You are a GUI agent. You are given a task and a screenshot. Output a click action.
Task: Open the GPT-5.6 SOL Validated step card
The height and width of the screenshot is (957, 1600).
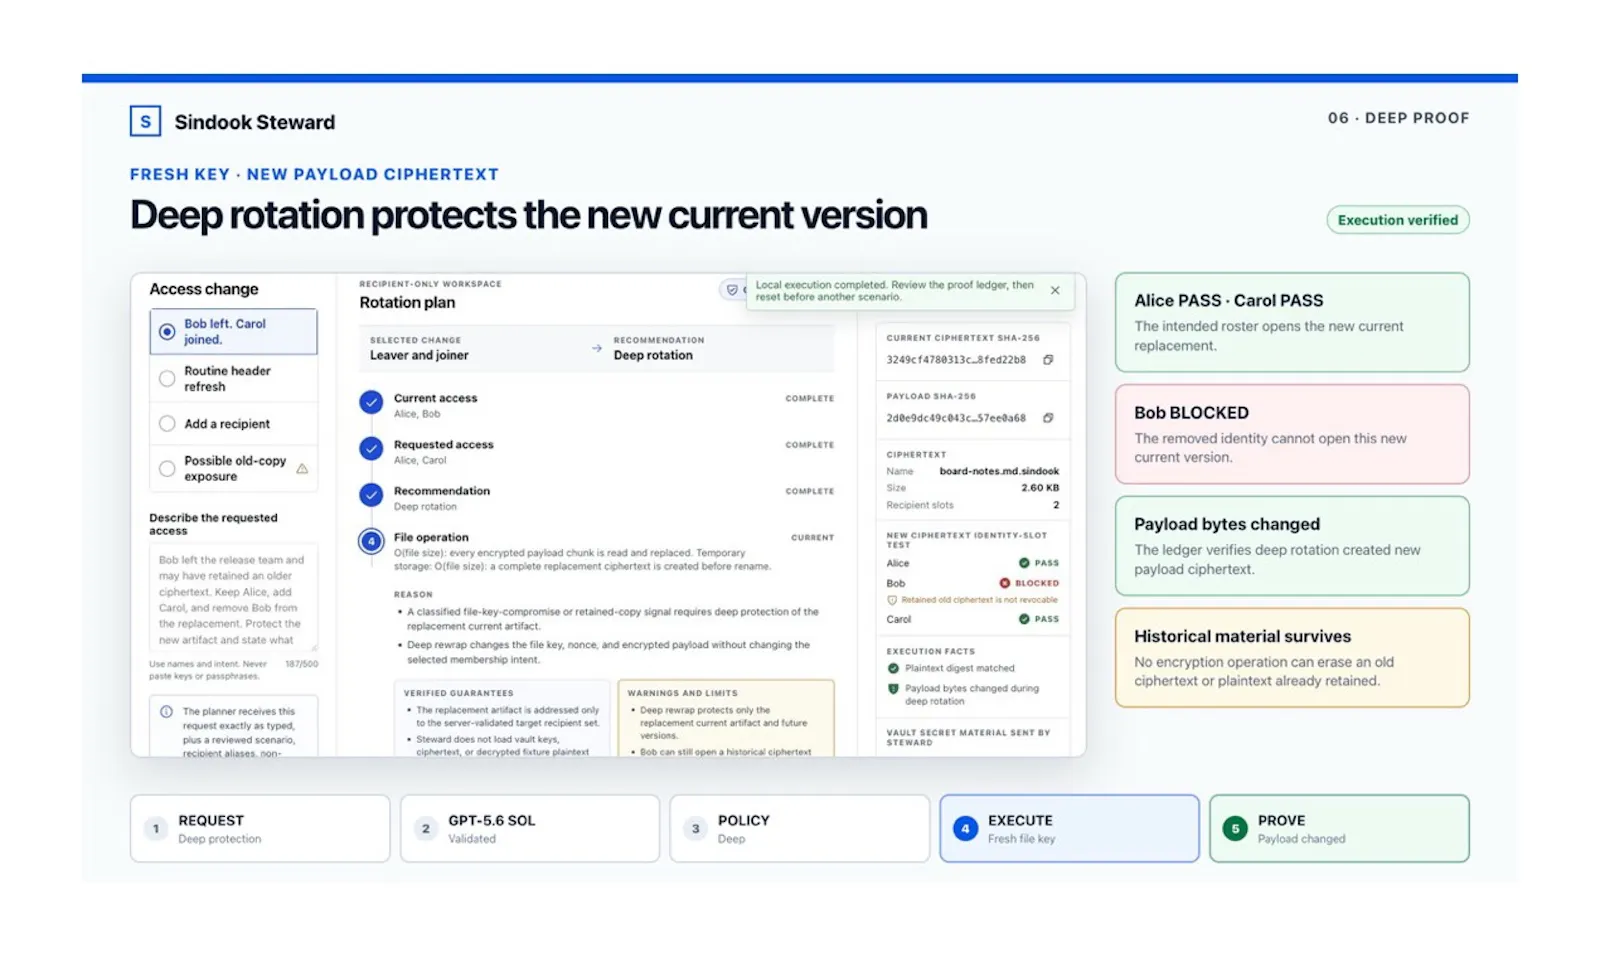point(530,829)
